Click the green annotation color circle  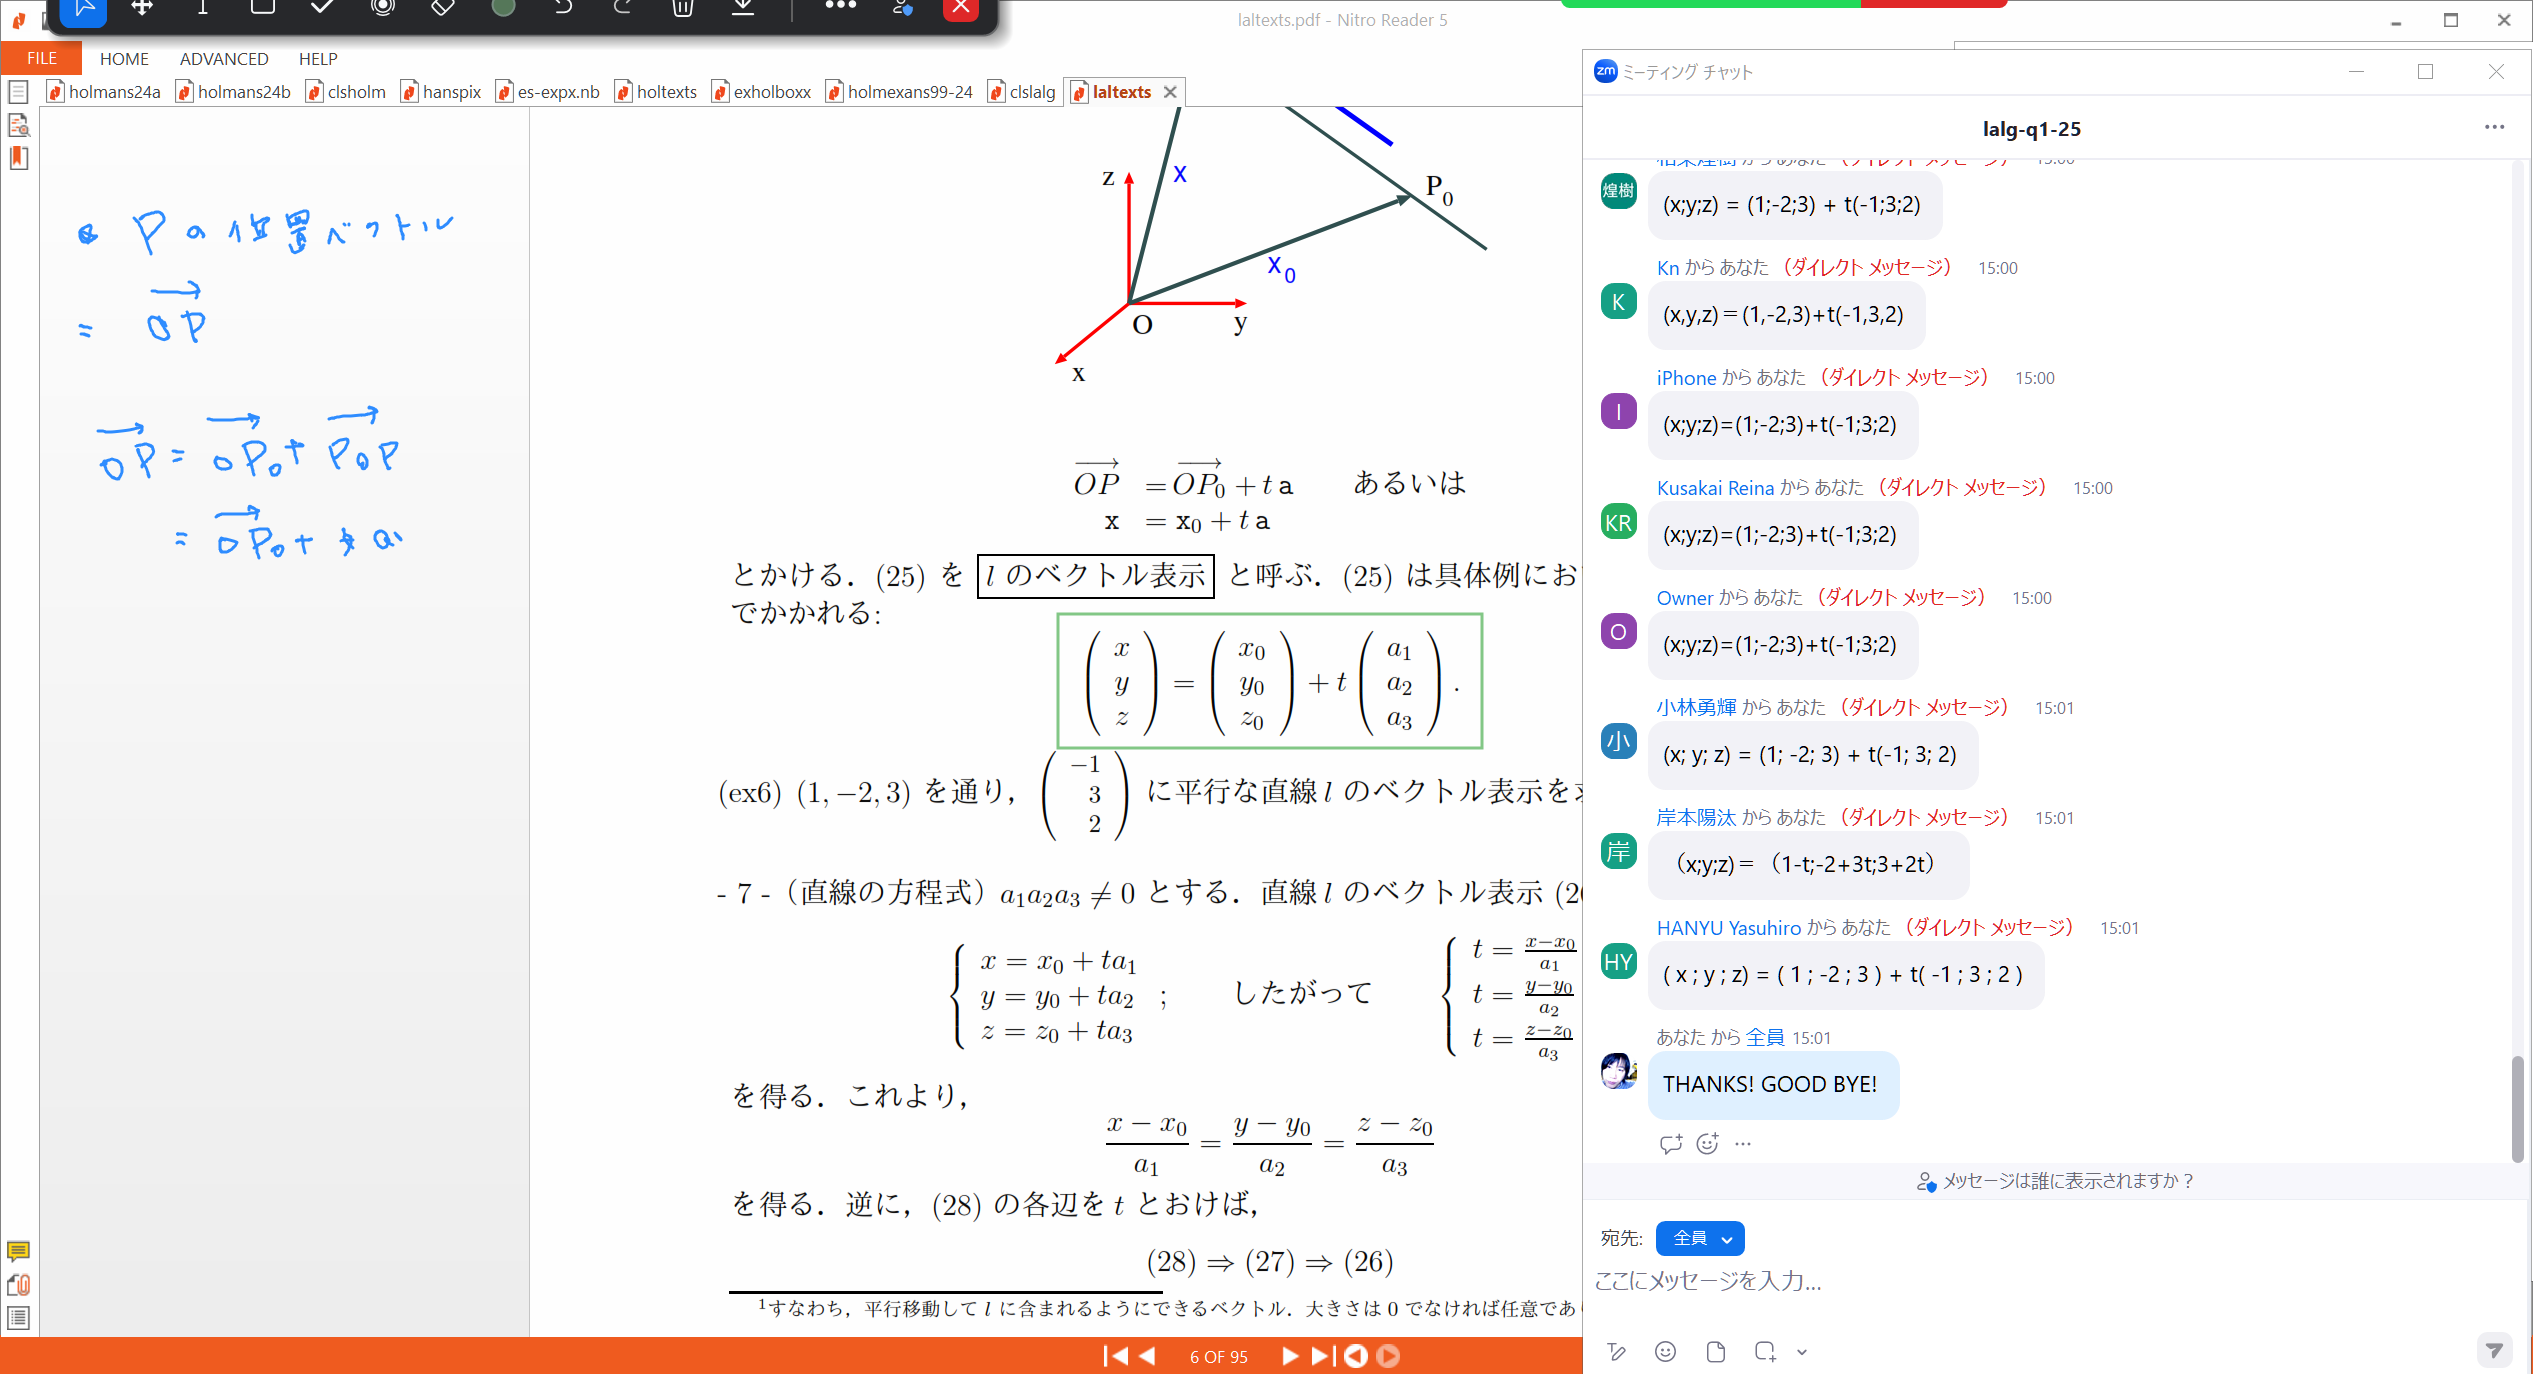tap(503, 8)
